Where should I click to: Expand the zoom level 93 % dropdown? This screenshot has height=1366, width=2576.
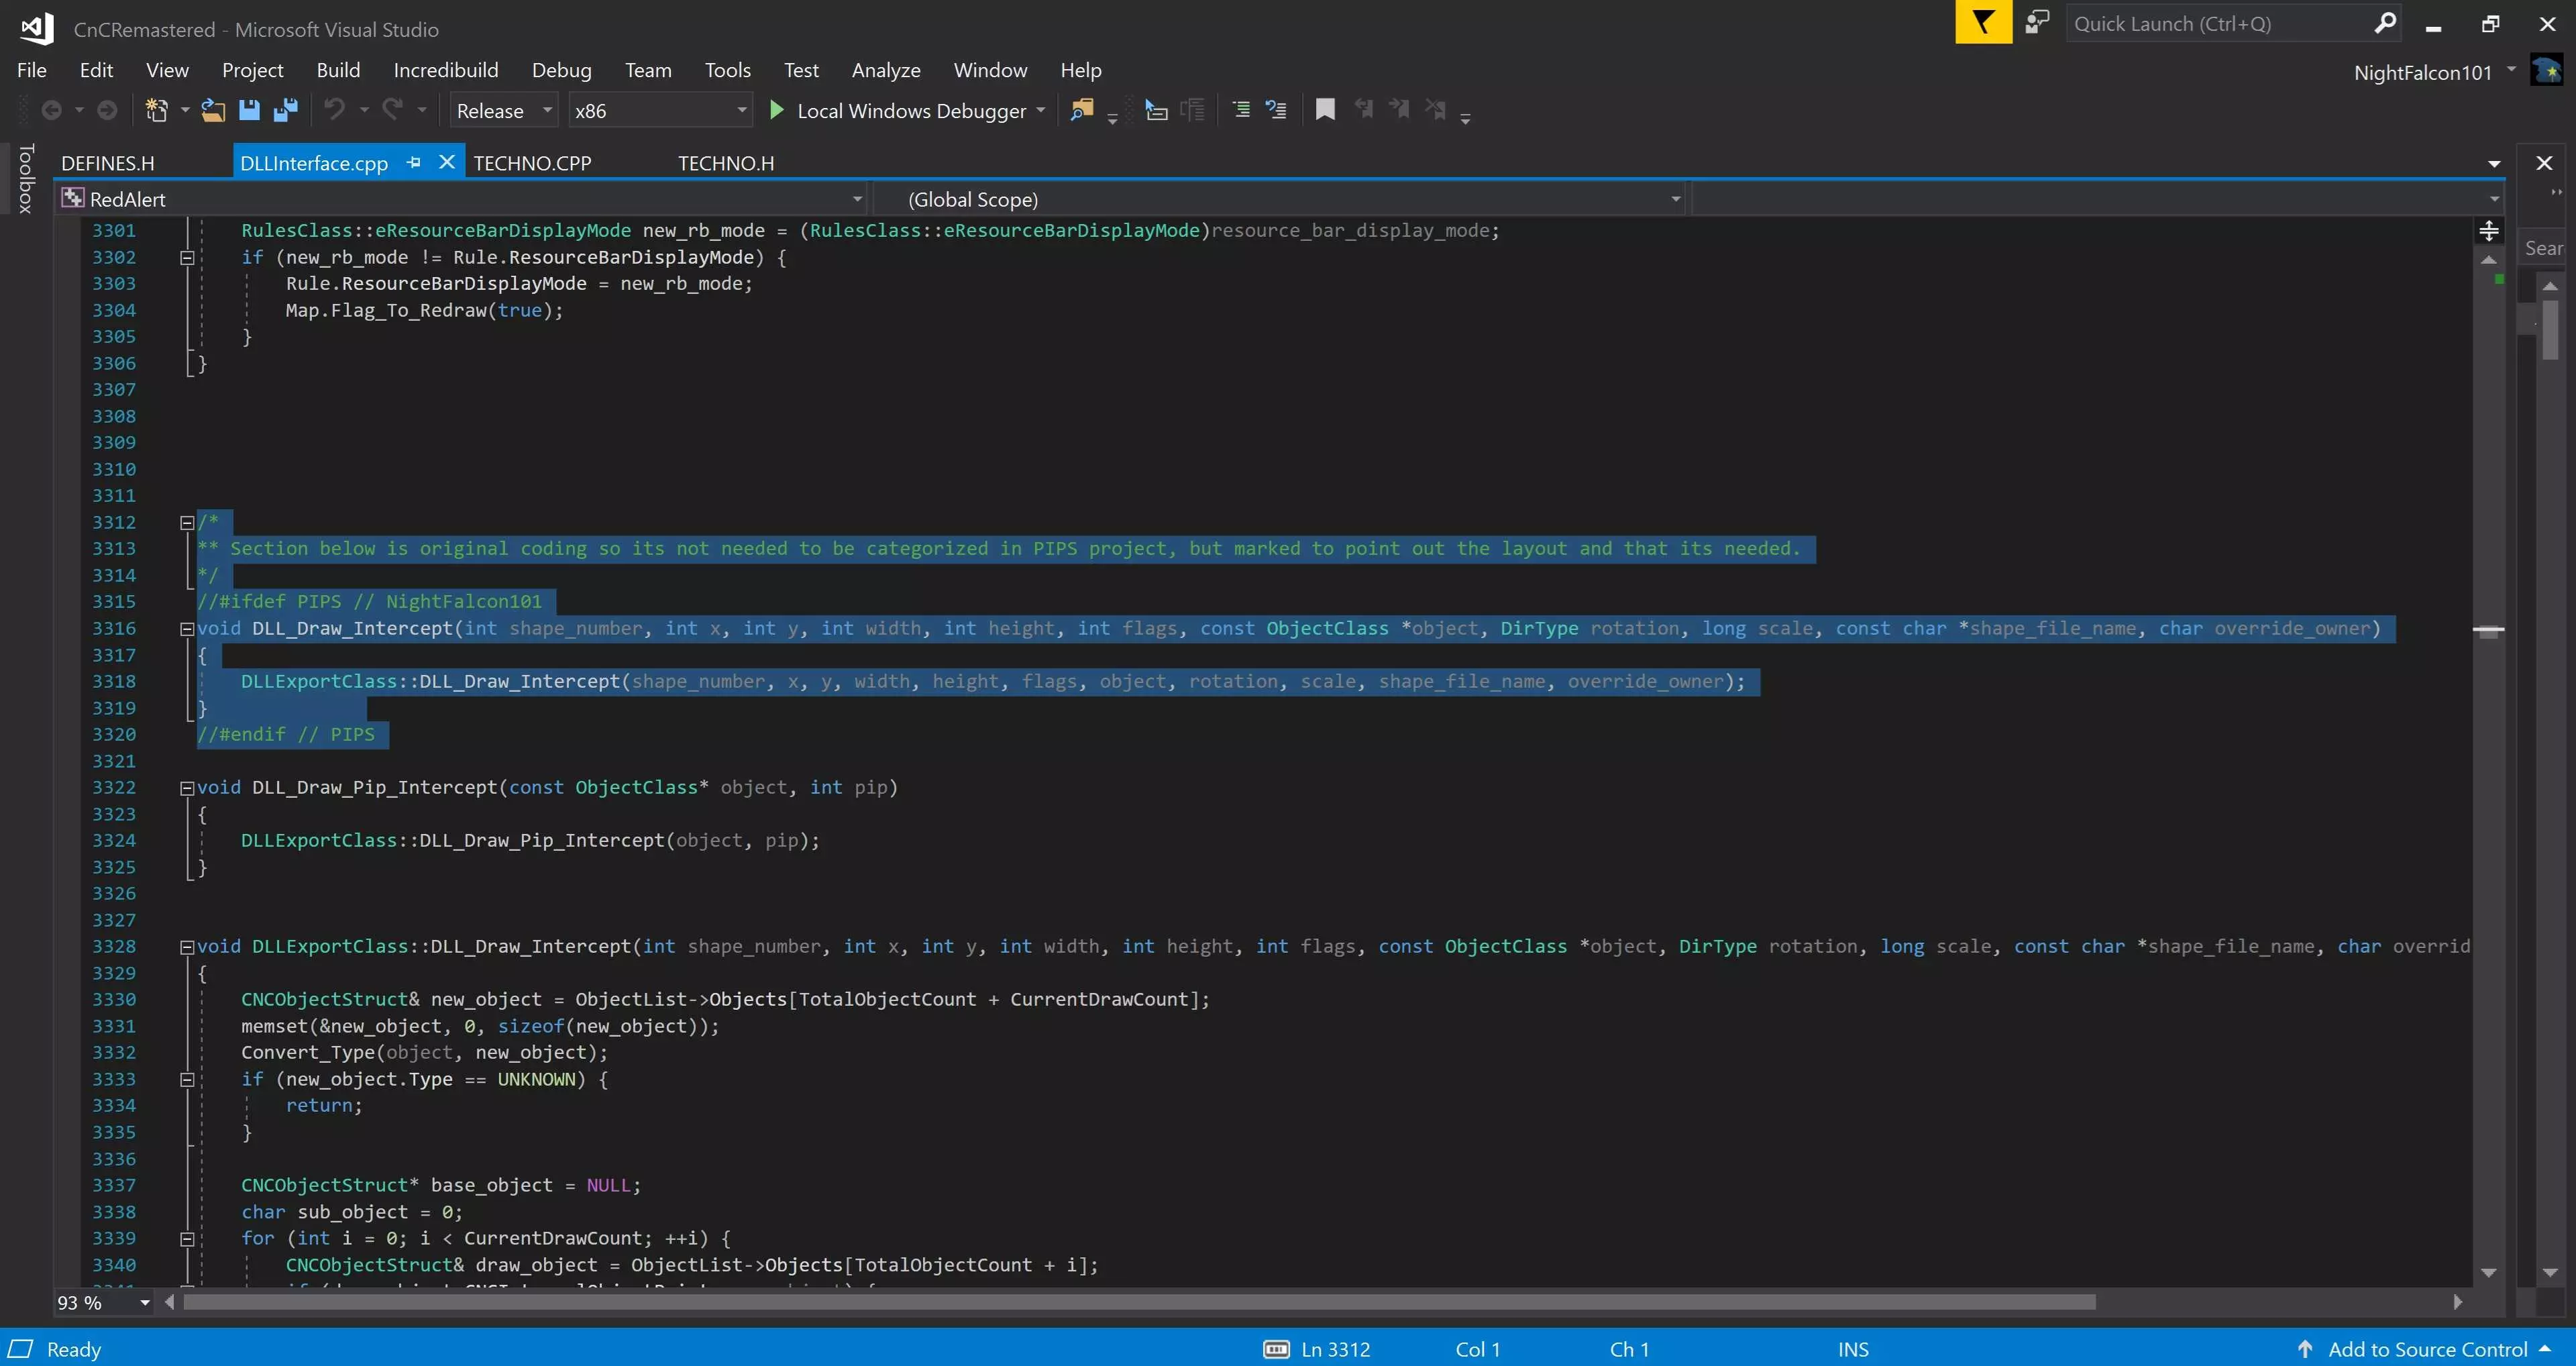pyautogui.click(x=145, y=1302)
